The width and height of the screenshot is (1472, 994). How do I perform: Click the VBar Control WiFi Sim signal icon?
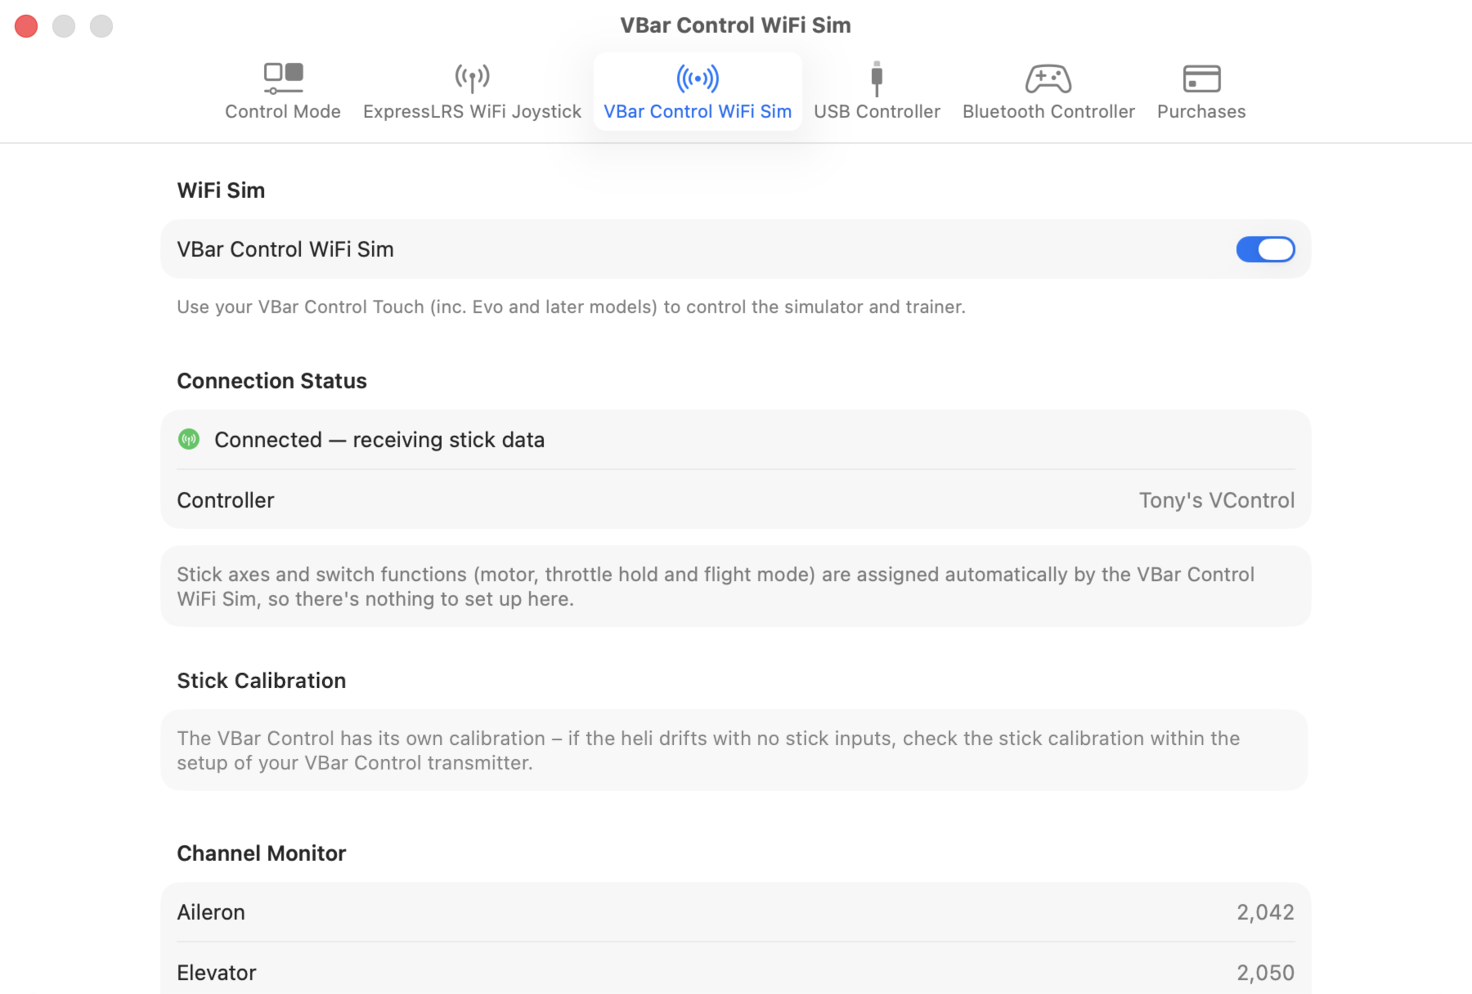(697, 78)
